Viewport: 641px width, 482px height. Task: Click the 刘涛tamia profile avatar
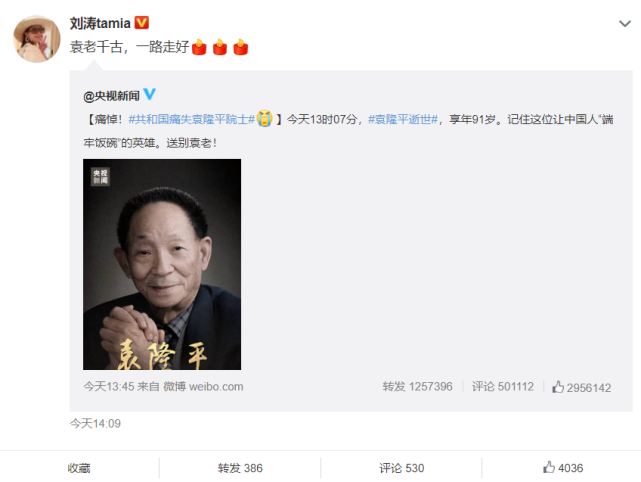coord(37,39)
